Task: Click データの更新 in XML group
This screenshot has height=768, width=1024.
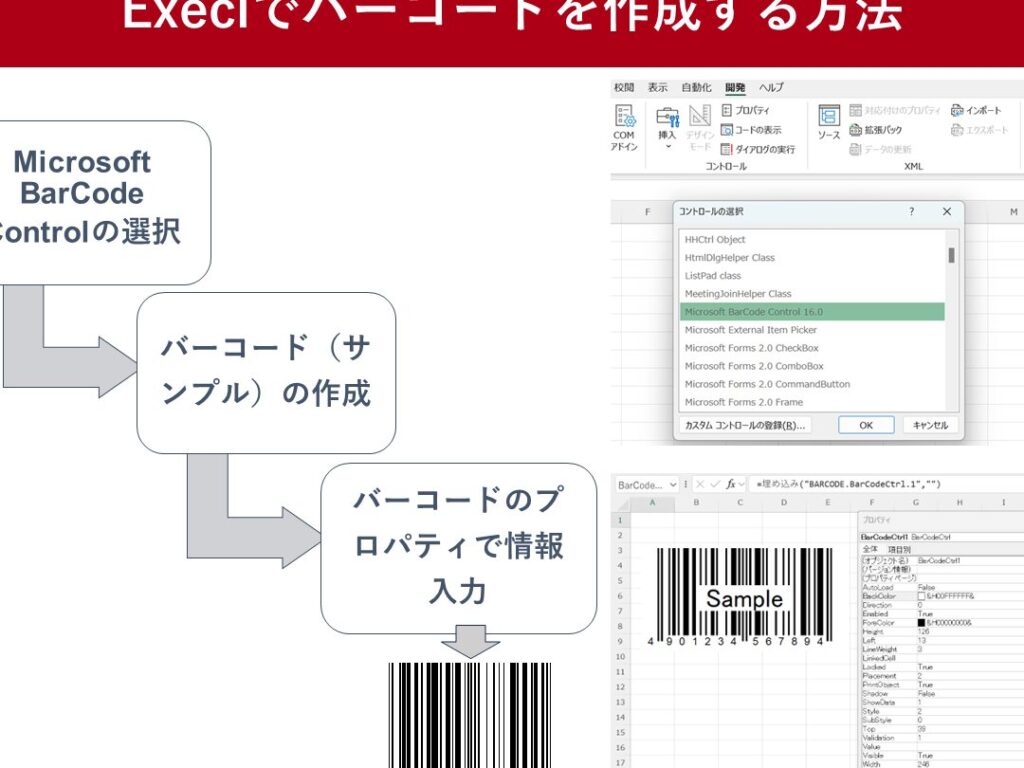Action: 880,150
